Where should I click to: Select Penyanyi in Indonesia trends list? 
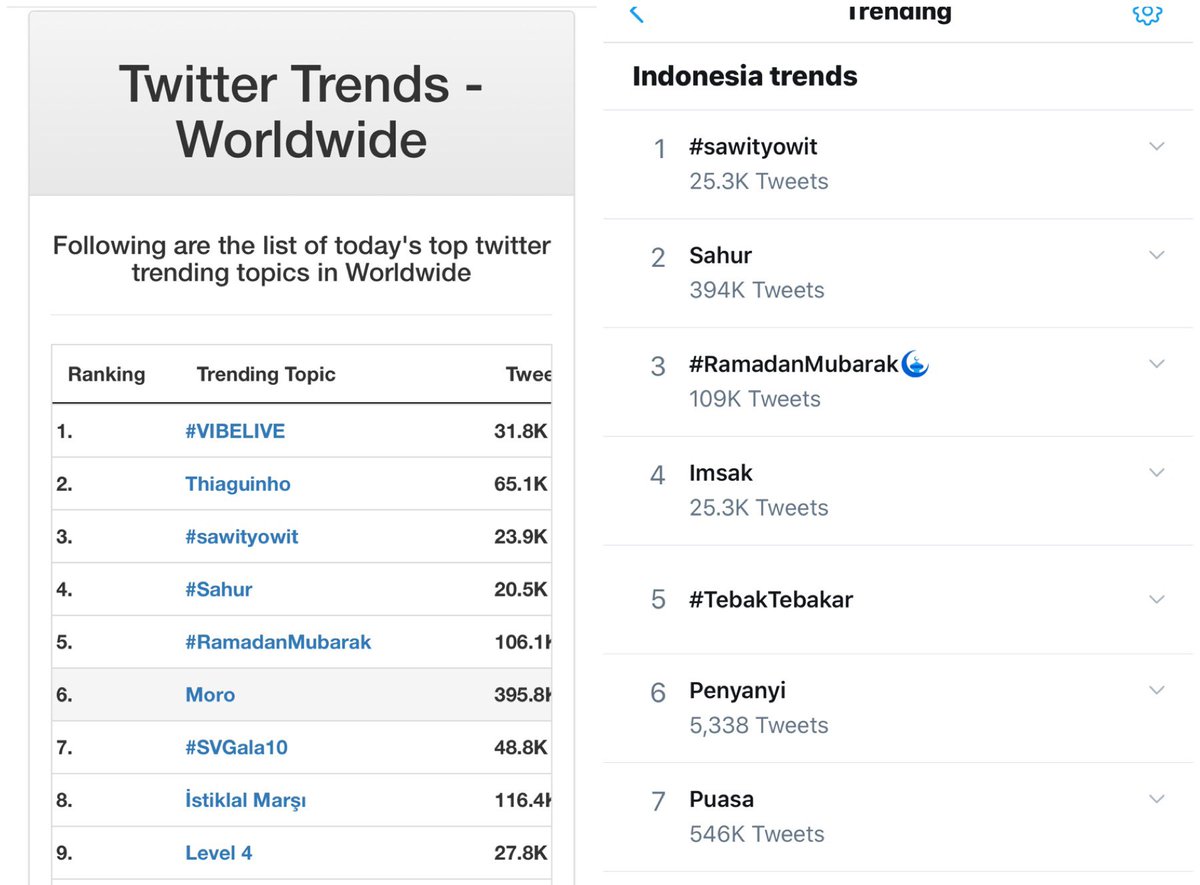737,691
